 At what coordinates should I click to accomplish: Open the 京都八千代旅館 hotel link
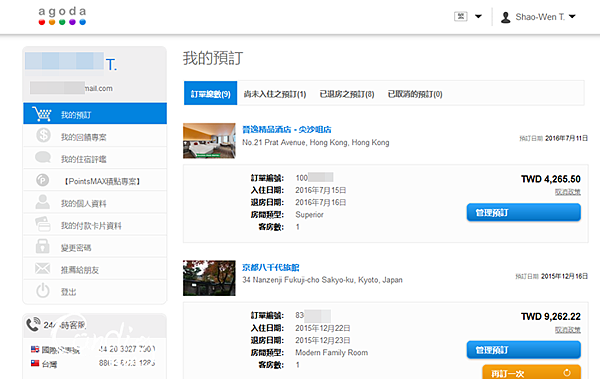click(x=271, y=267)
